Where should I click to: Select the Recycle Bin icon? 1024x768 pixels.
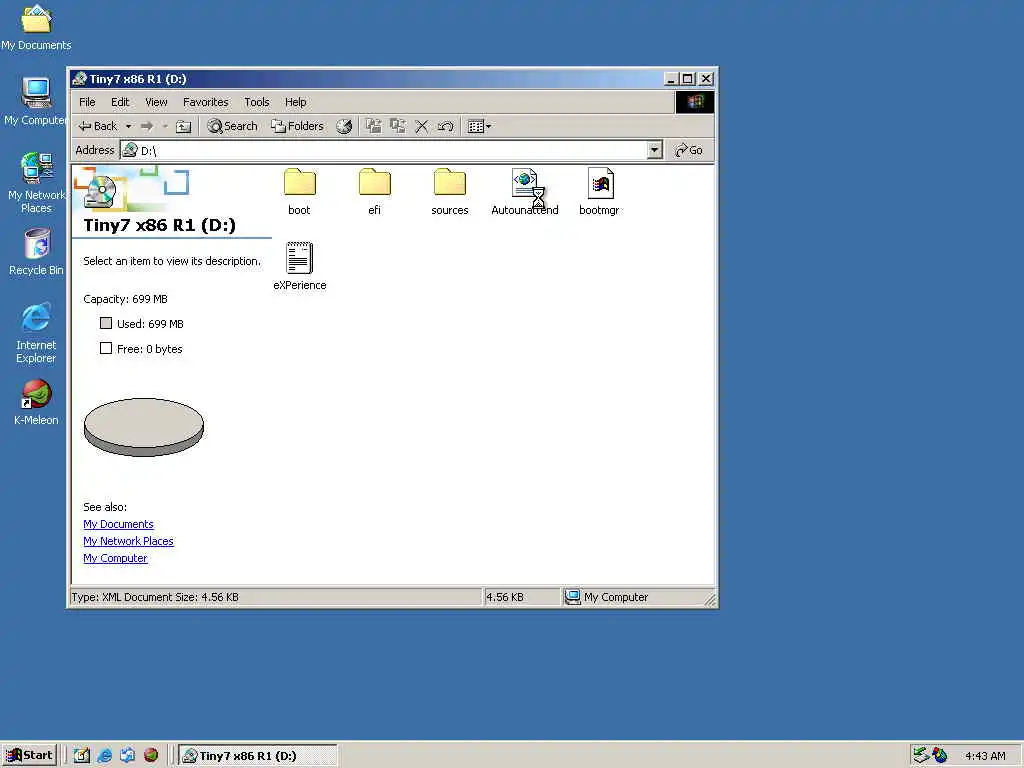tap(36, 252)
